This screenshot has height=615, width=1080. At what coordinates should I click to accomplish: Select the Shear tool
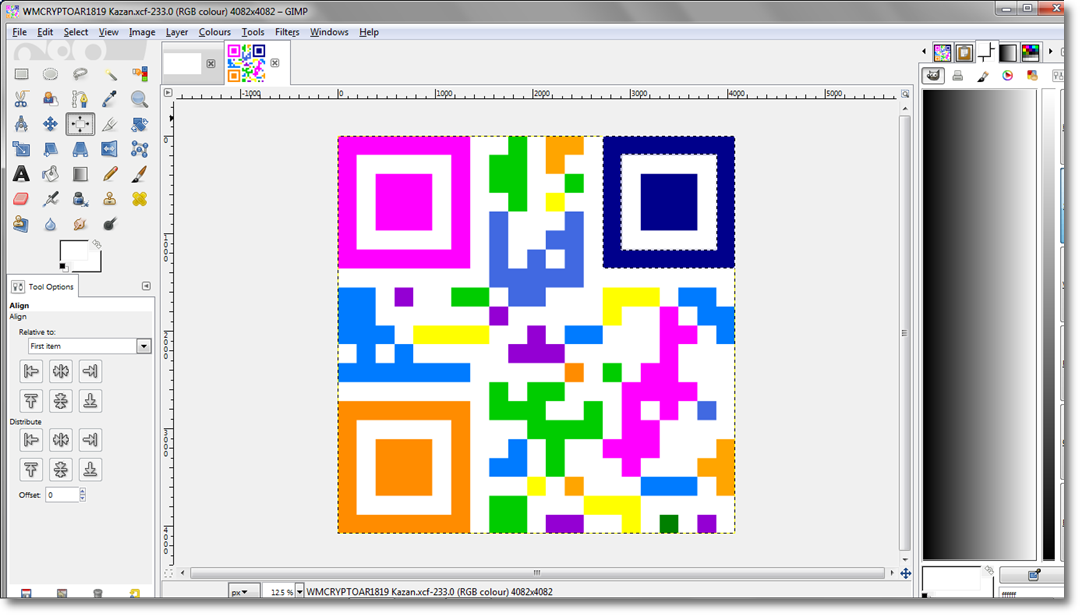tap(50, 149)
